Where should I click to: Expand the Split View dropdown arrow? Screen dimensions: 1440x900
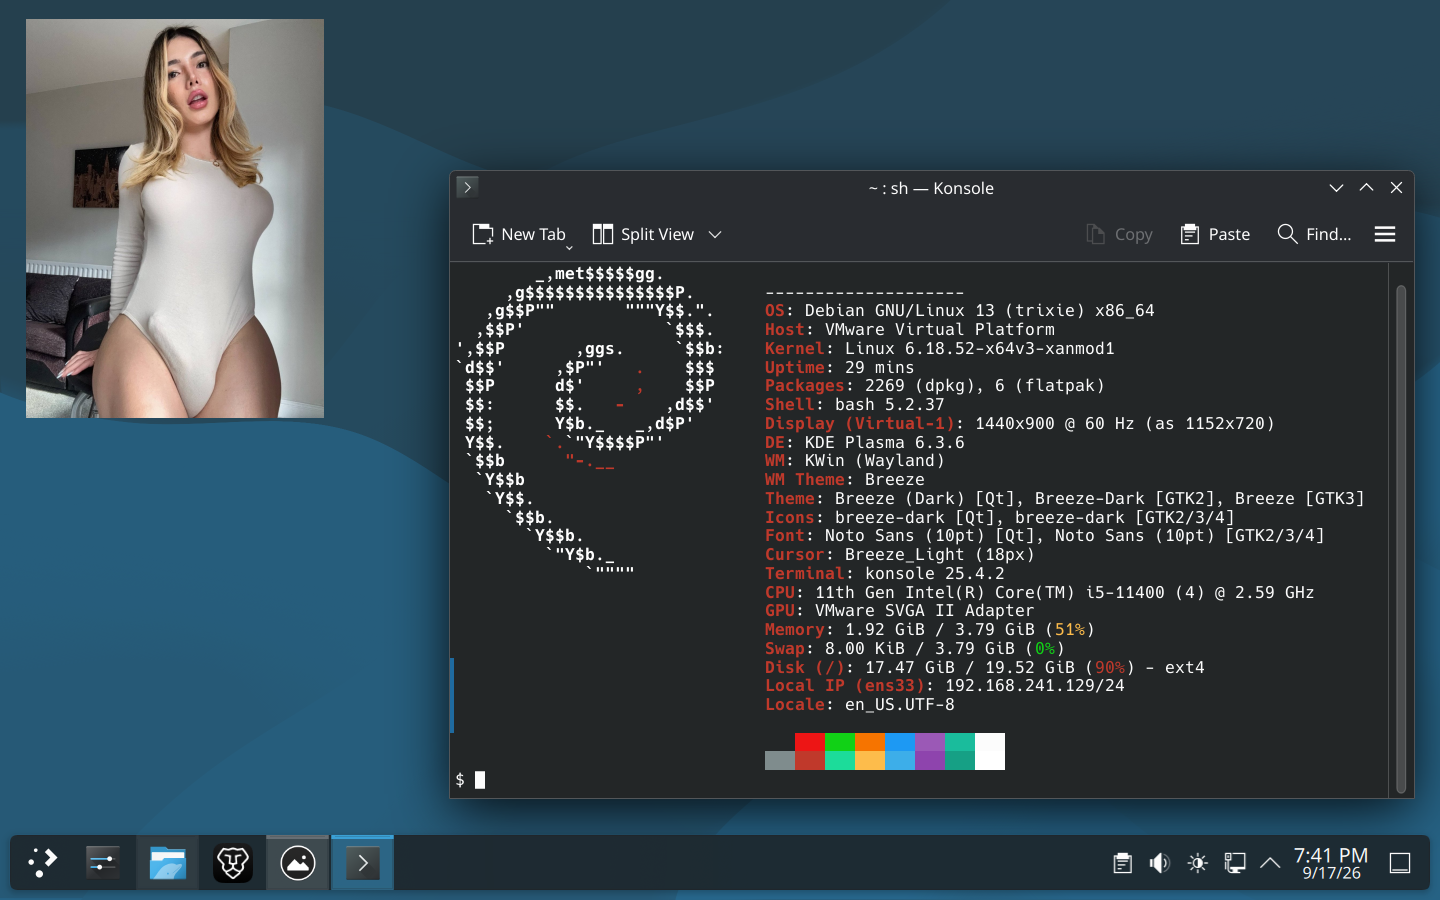coord(715,234)
